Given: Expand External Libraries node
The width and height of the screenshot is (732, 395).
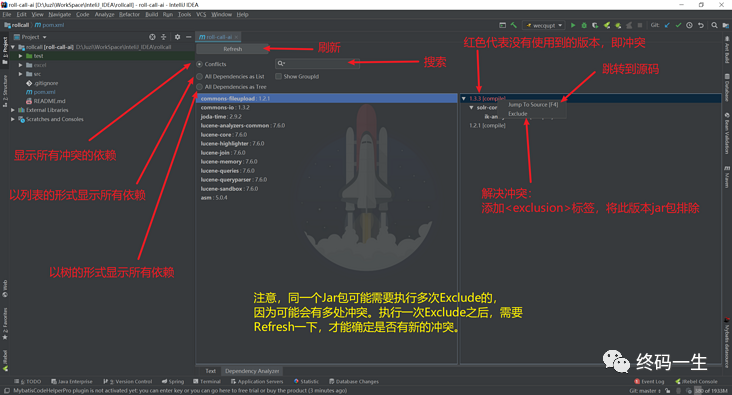Looking at the screenshot, I should [13, 110].
